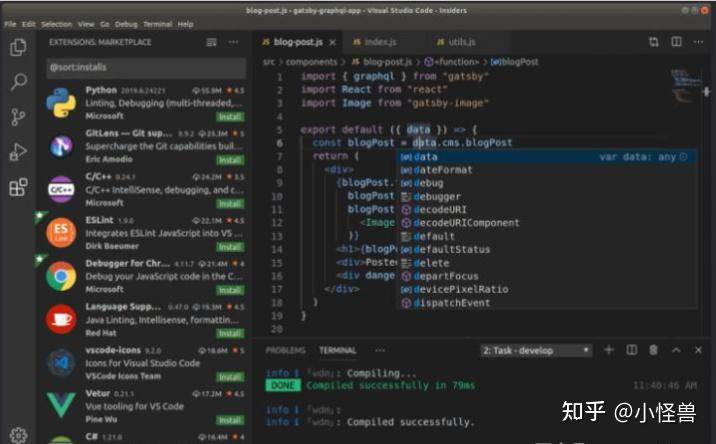Install the C/C++ extension
The width and height of the screenshot is (716, 444).
coord(230,203)
